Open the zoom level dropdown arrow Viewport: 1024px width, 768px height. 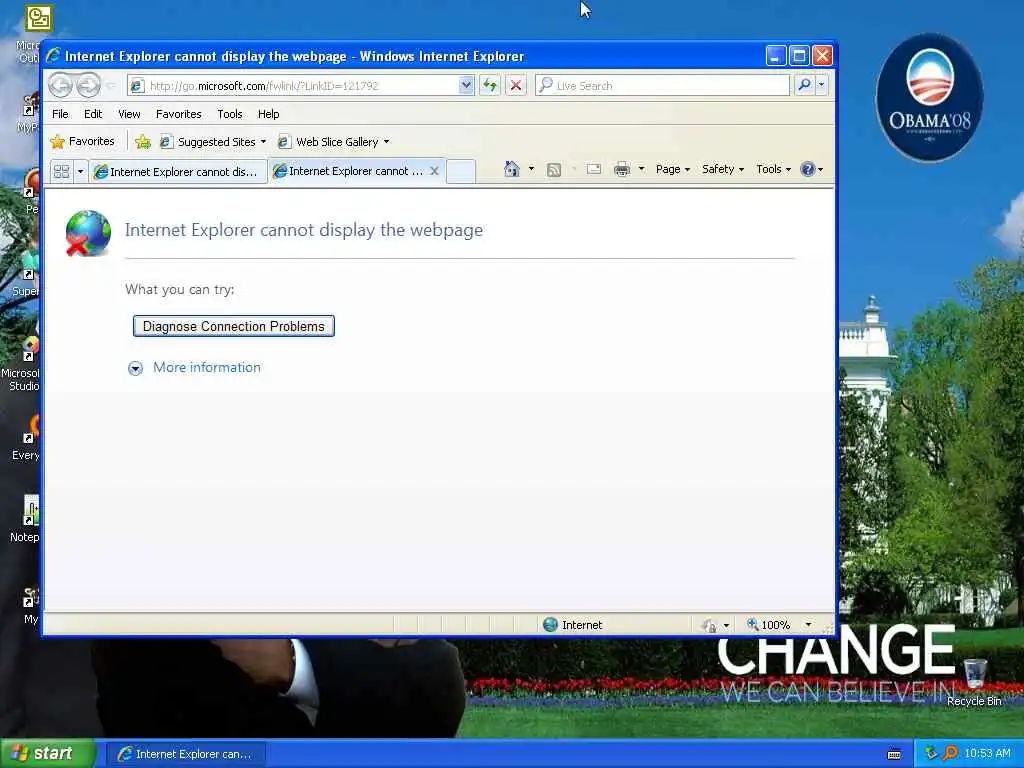[808, 625]
